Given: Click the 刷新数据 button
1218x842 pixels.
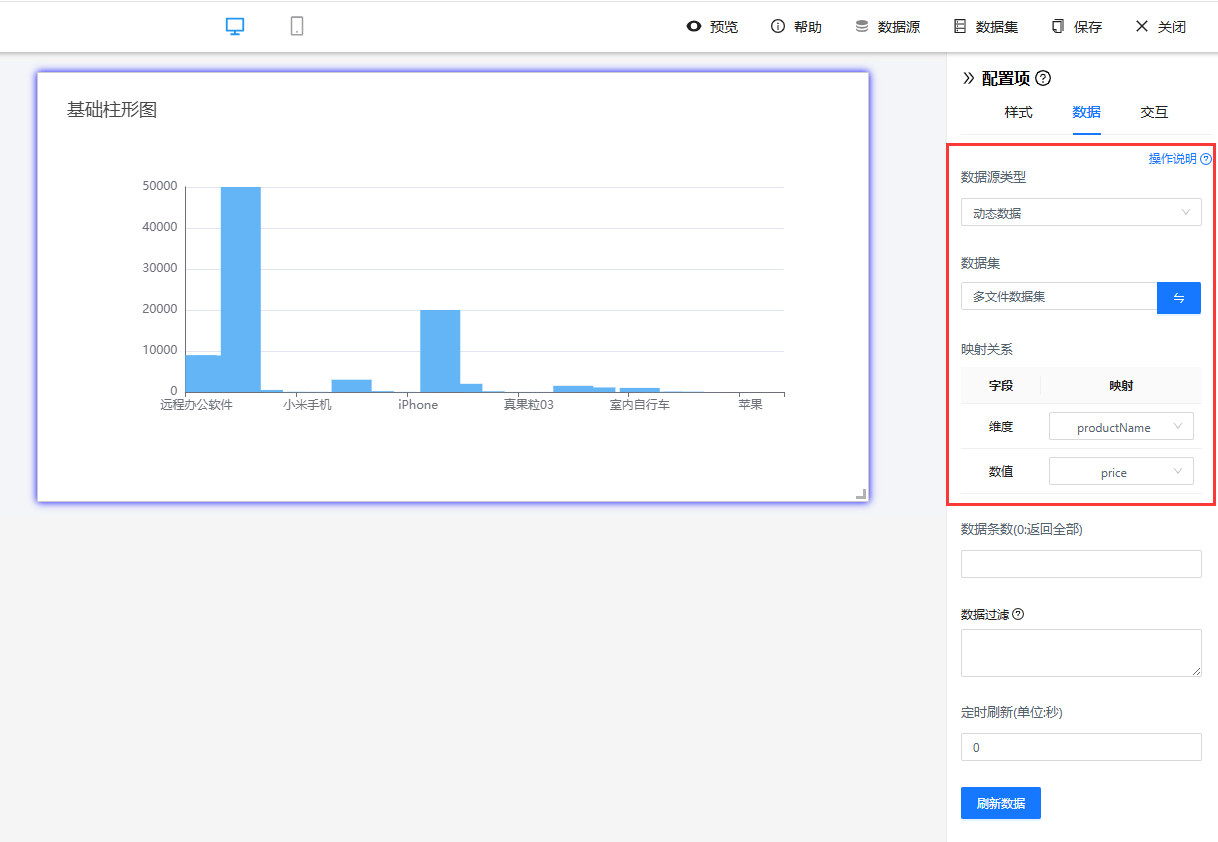Looking at the screenshot, I should [1000, 803].
